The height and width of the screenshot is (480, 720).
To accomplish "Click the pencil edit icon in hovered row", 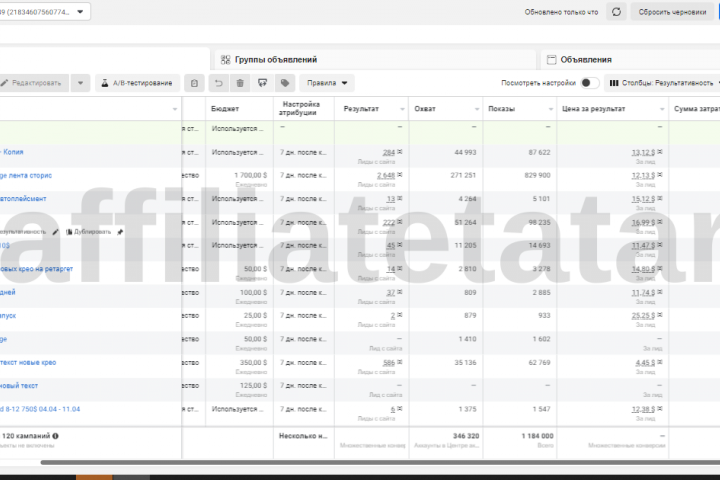I will 55,232.
